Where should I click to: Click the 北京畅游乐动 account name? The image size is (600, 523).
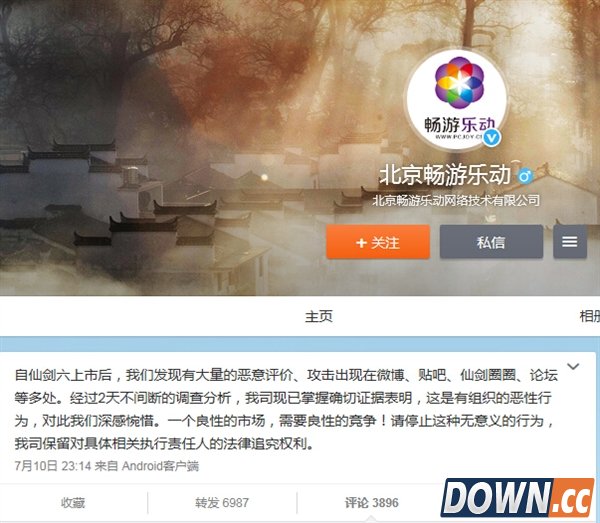(x=445, y=175)
